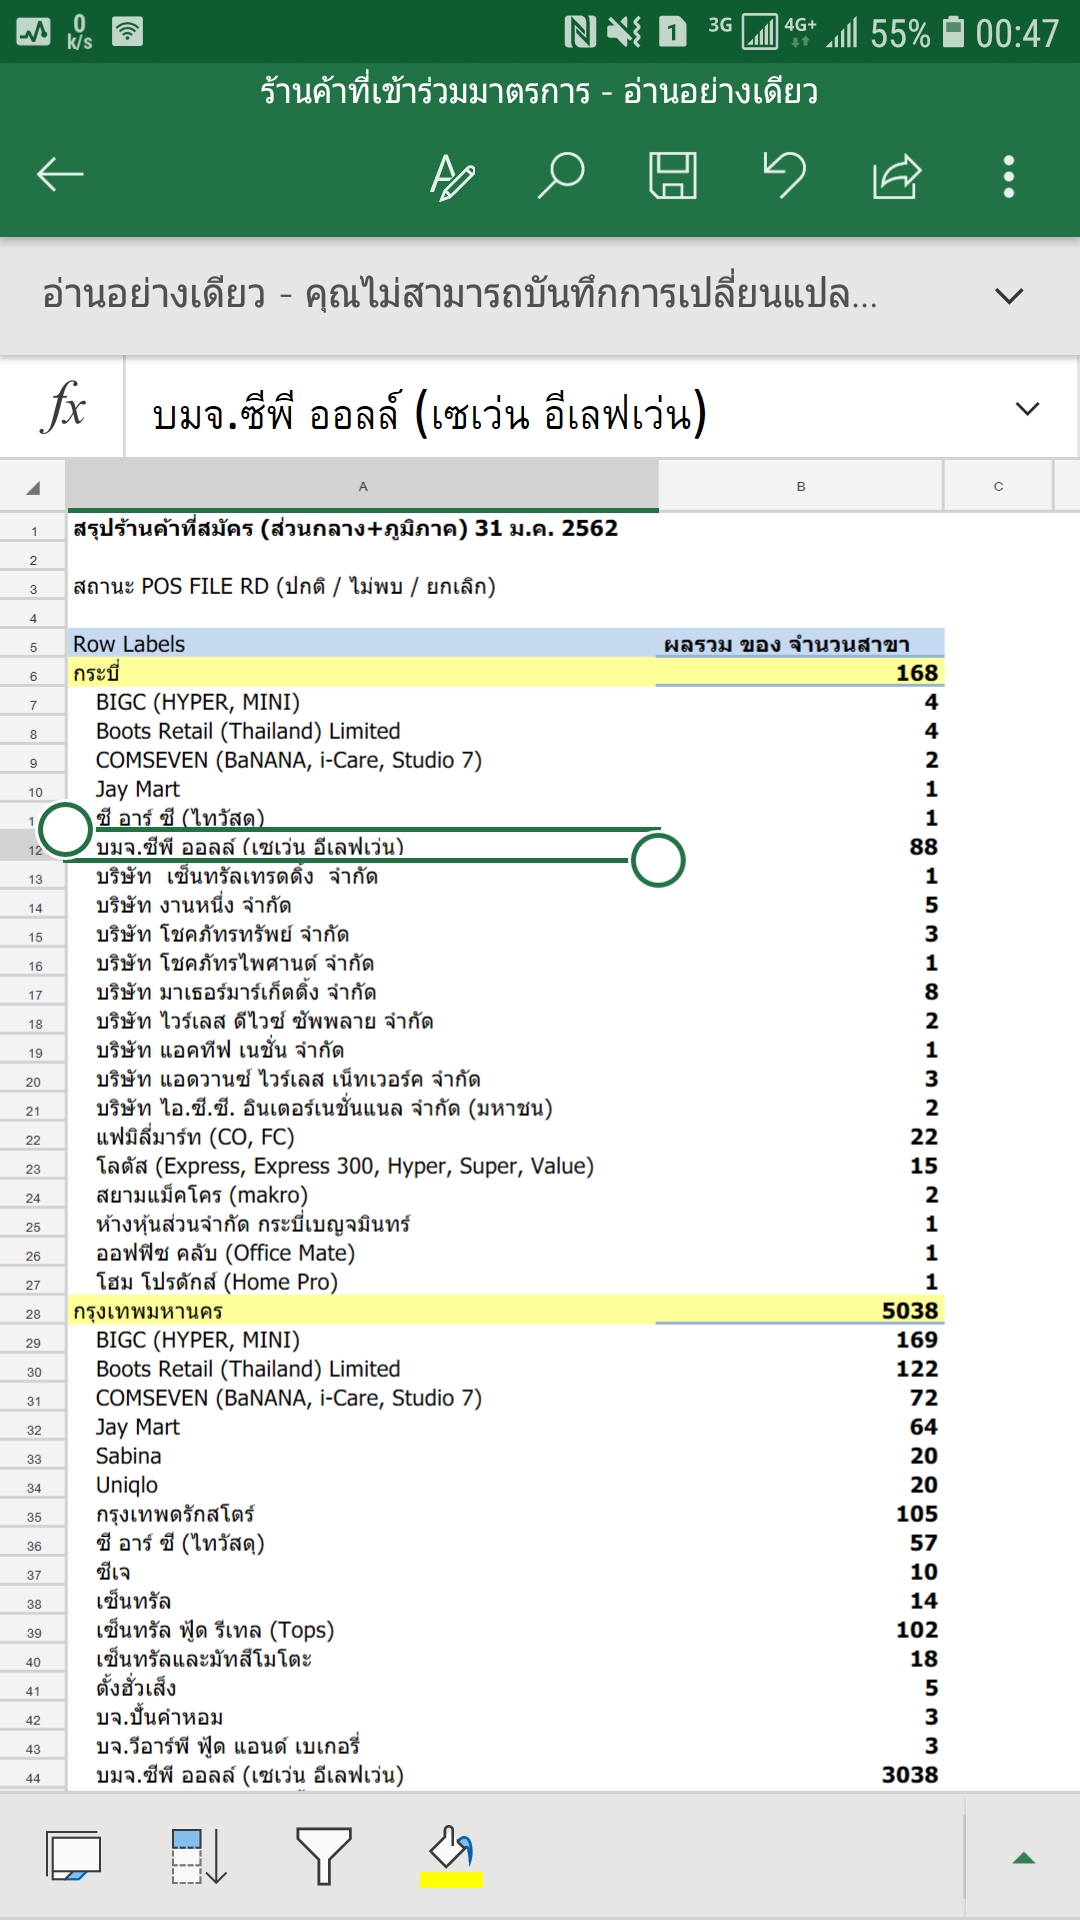Tap the NFC status bar icon
Screen dimensions: 1080x1920
click(580, 32)
